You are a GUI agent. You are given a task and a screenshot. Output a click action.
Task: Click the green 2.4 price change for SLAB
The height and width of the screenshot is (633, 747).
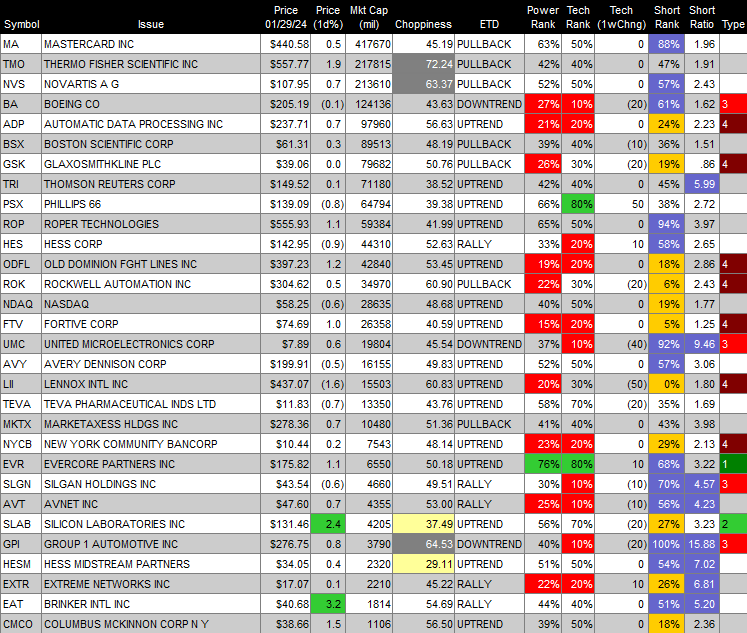coord(328,524)
